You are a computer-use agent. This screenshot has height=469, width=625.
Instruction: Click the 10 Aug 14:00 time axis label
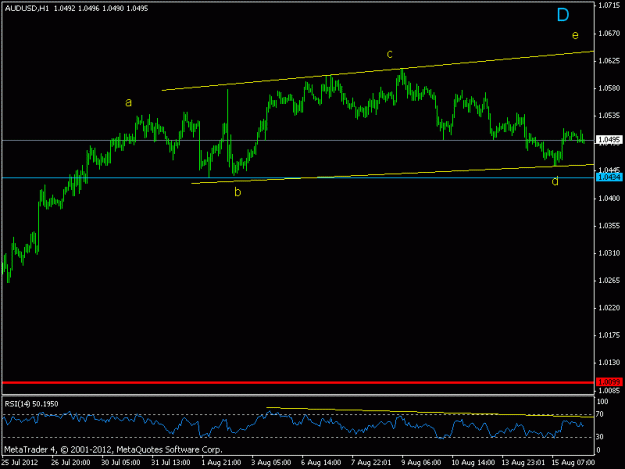(473, 462)
